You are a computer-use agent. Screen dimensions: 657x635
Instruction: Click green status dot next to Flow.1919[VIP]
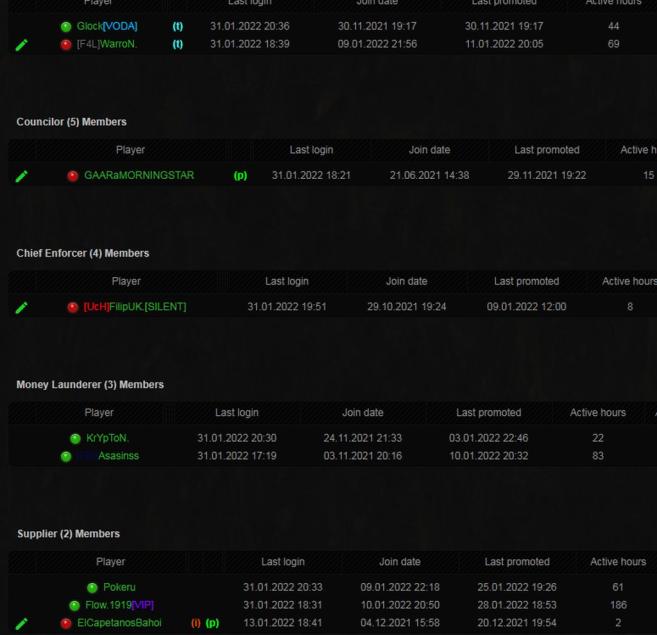(x=74, y=606)
